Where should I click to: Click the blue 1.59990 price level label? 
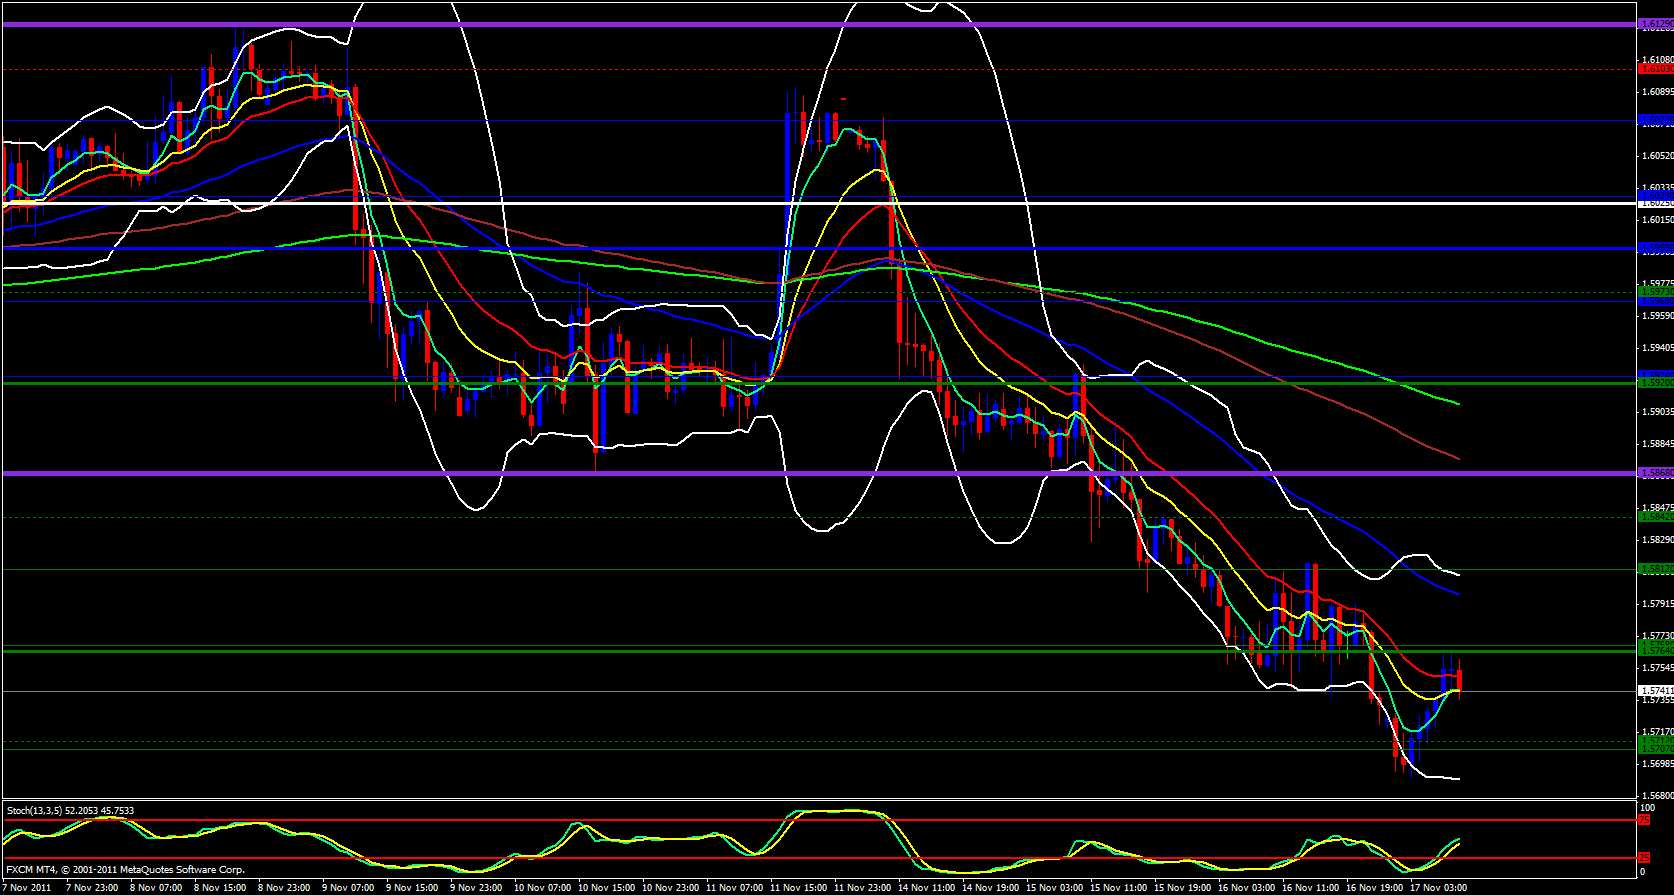pyautogui.click(x=1656, y=247)
